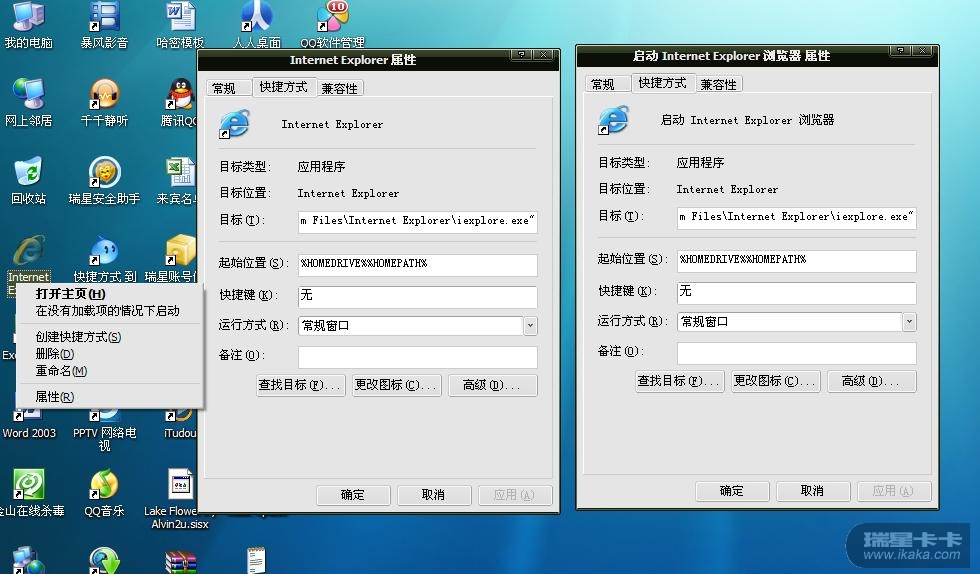Focus 起始位置(S) field in 启动 IE 浏览器 属性
980x574 pixels.
click(797, 261)
